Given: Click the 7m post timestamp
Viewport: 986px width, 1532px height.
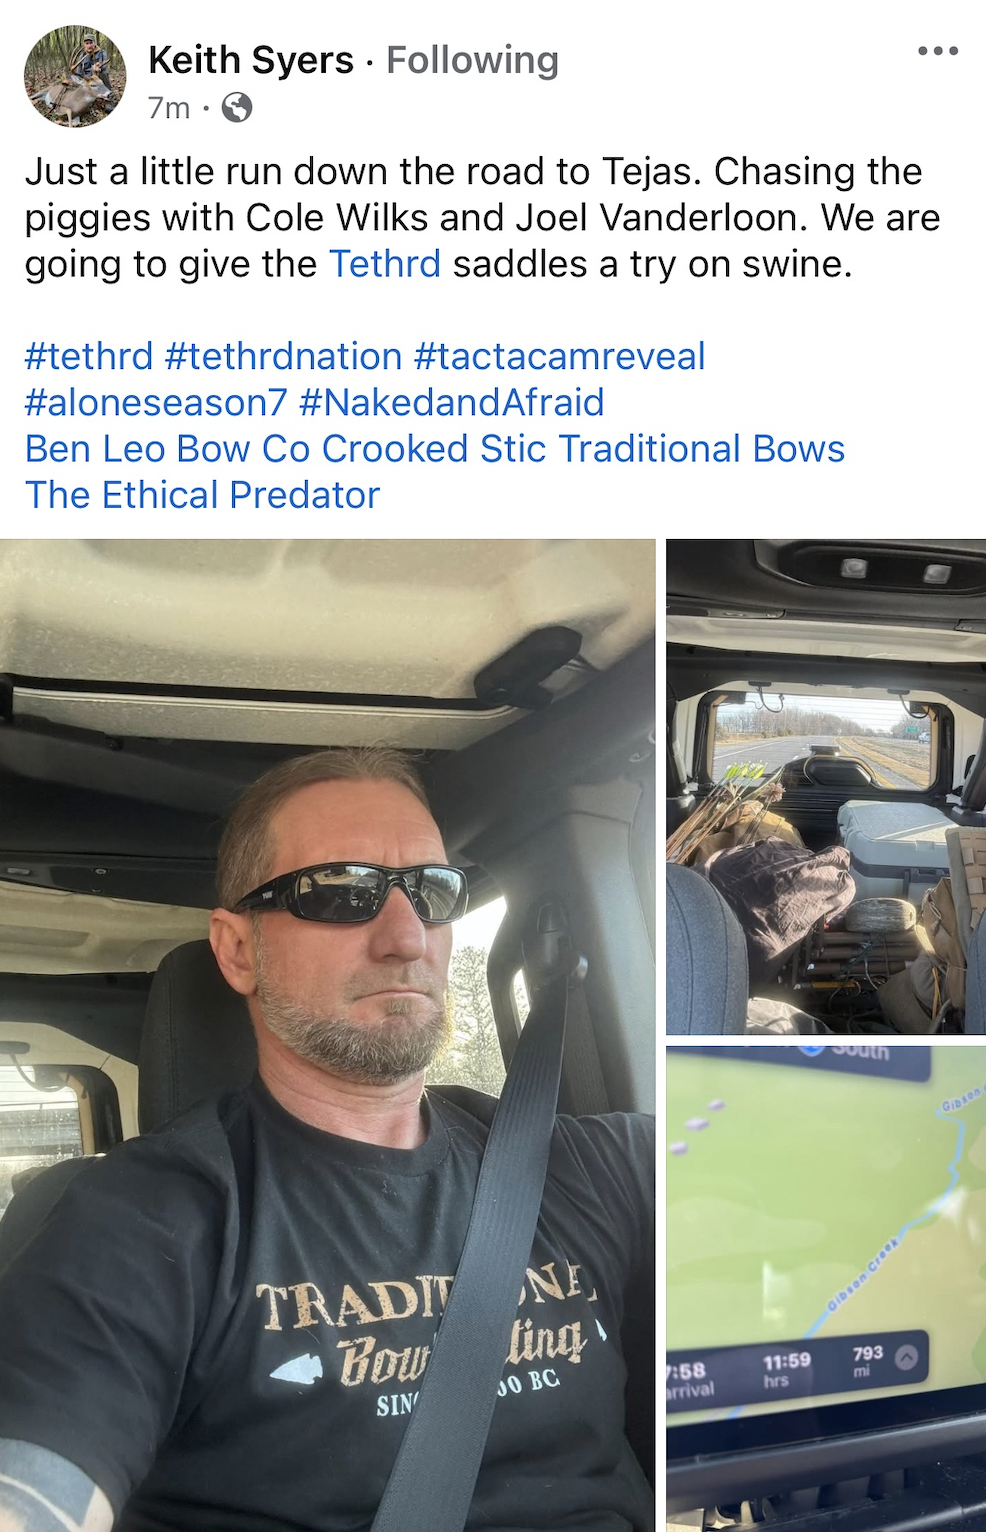Looking at the screenshot, I should (169, 107).
